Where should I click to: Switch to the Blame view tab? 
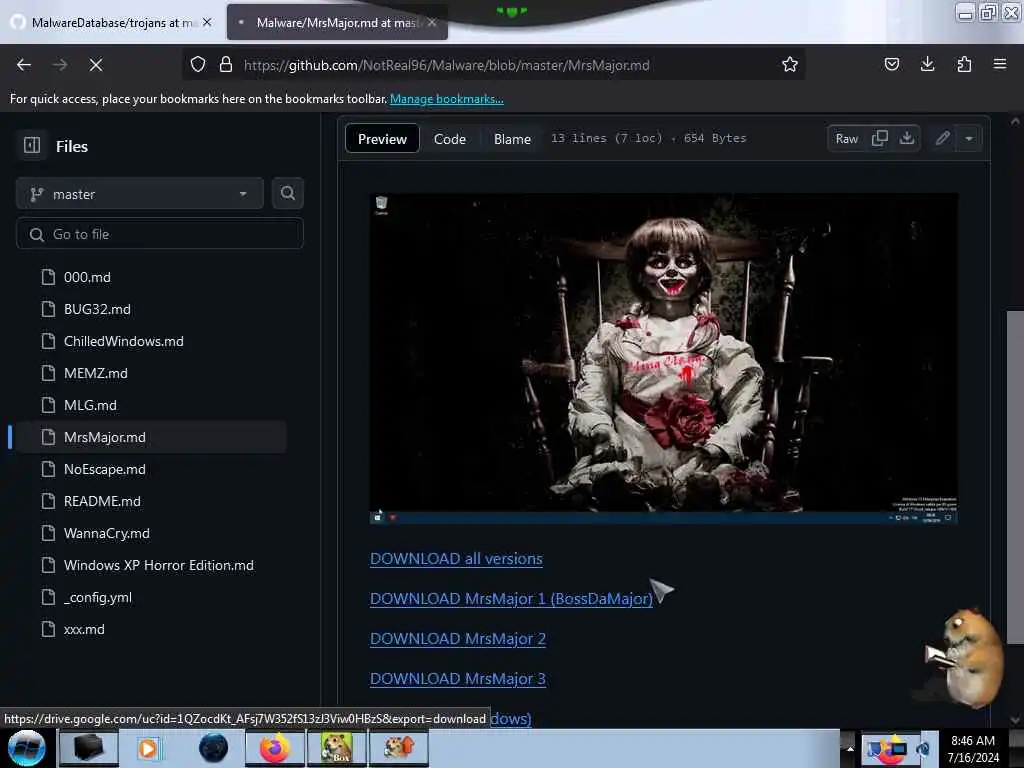(x=512, y=138)
